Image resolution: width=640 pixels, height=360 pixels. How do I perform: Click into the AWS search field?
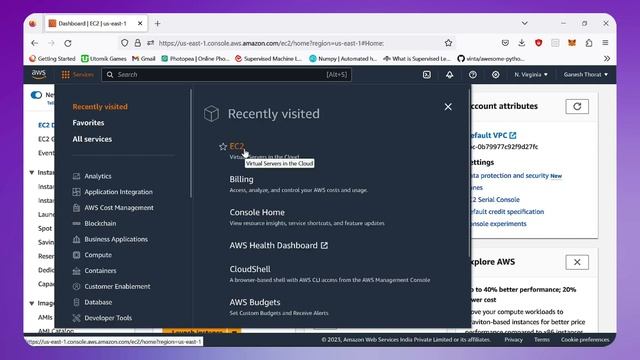coord(227,75)
